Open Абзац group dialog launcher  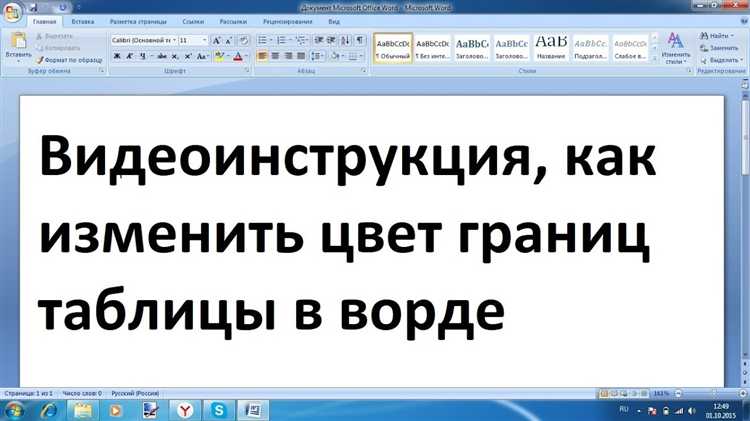click(364, 71)
